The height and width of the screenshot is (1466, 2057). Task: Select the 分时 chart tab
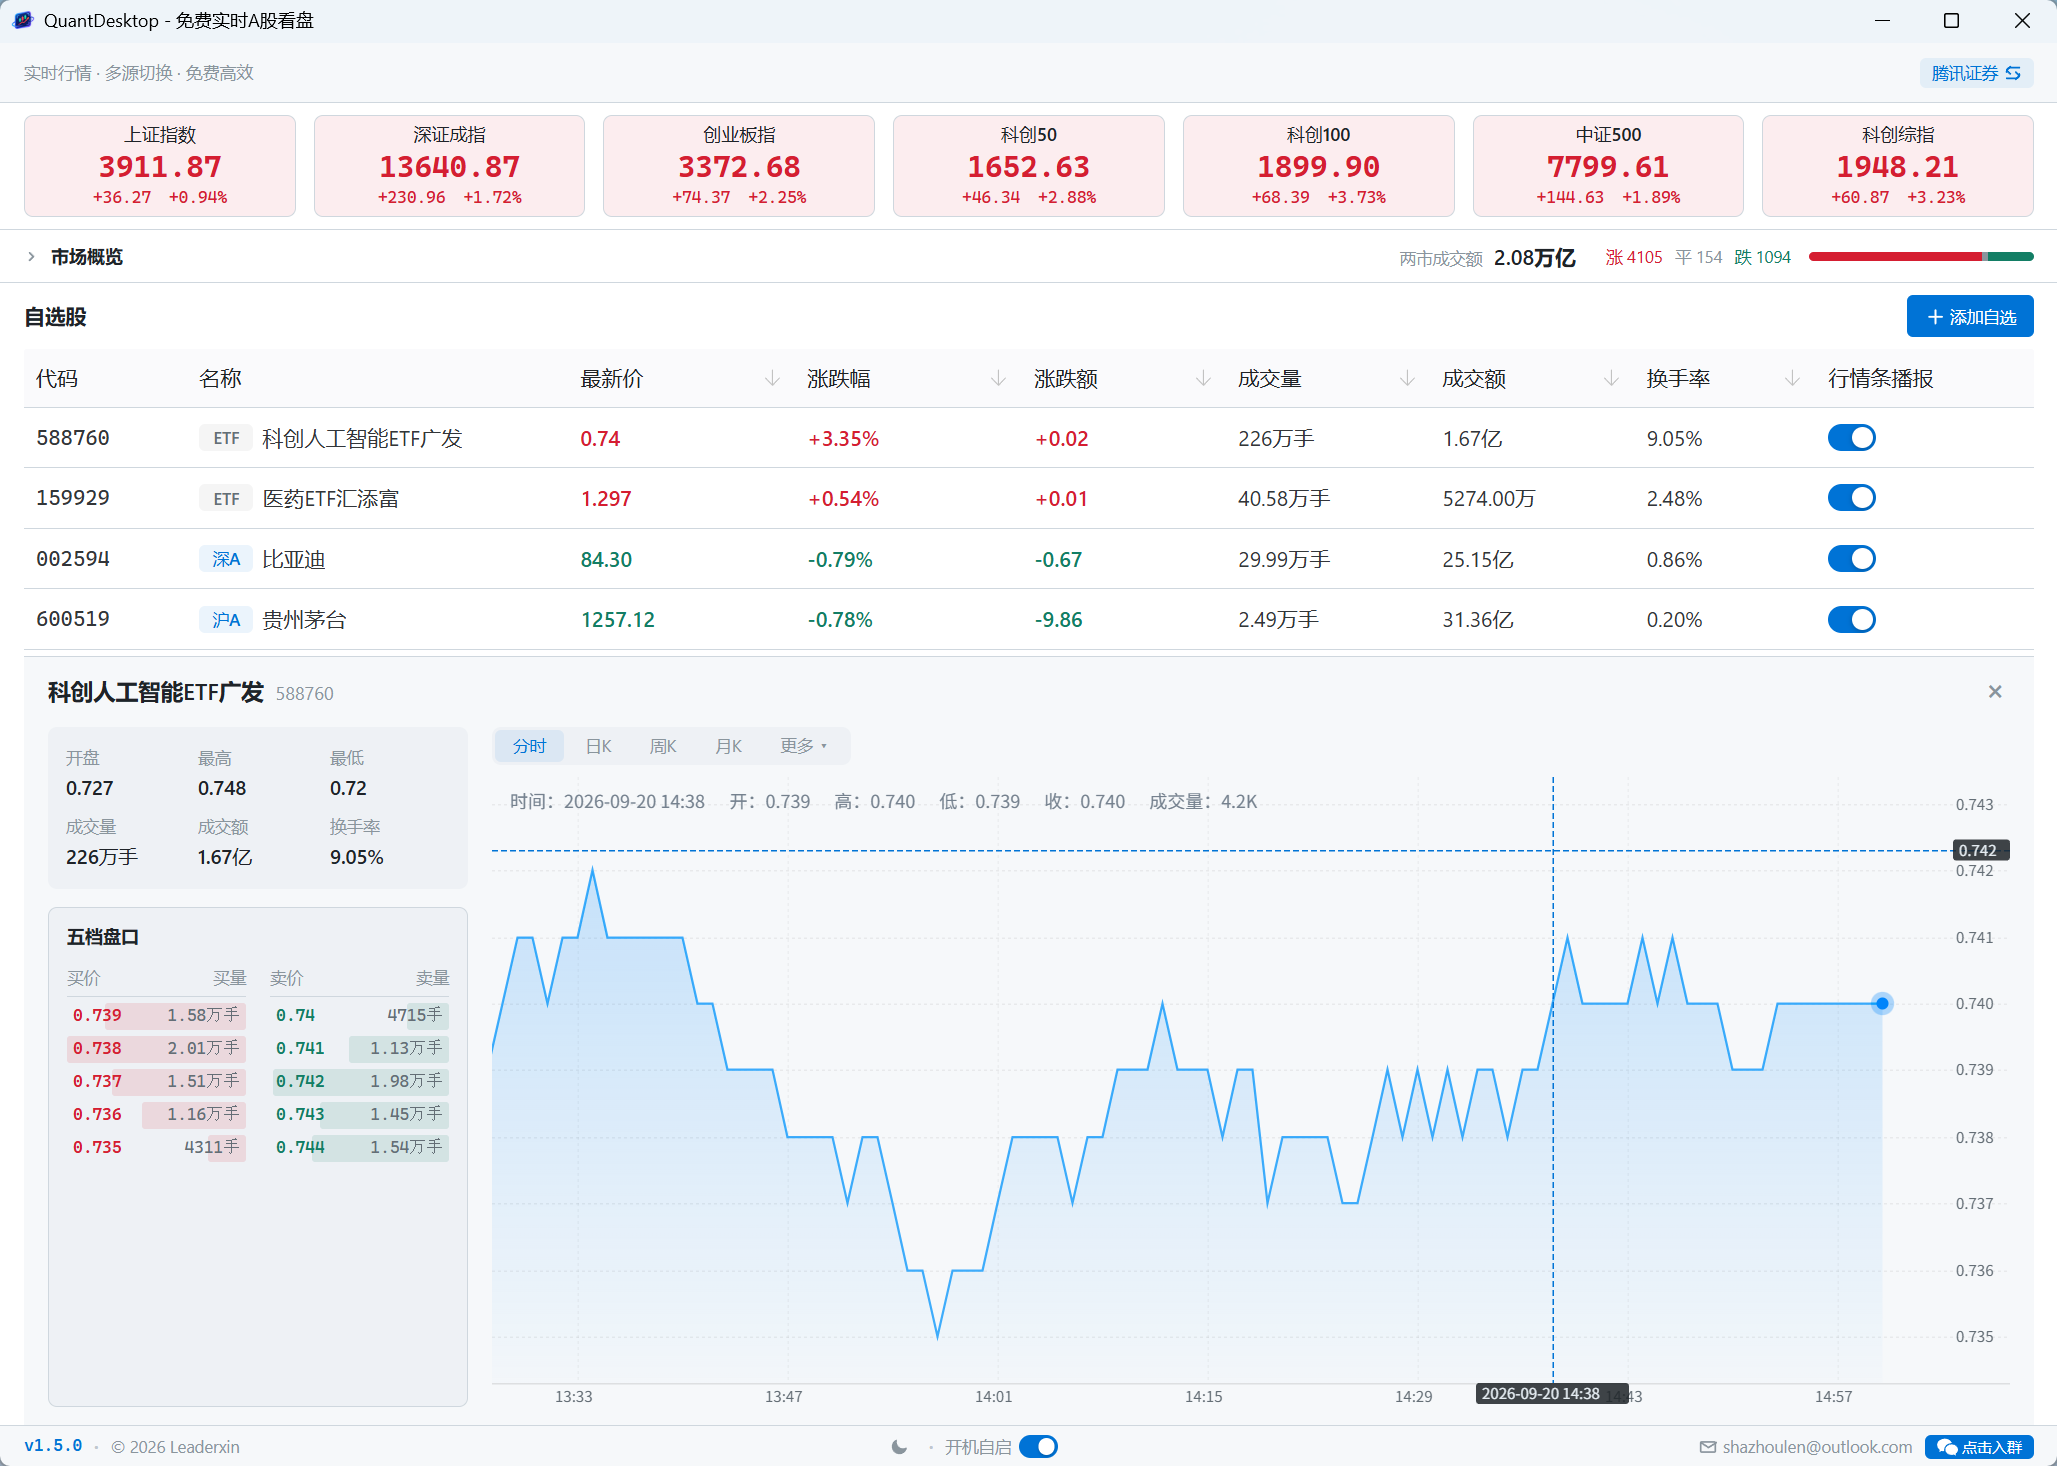point(529,746)
